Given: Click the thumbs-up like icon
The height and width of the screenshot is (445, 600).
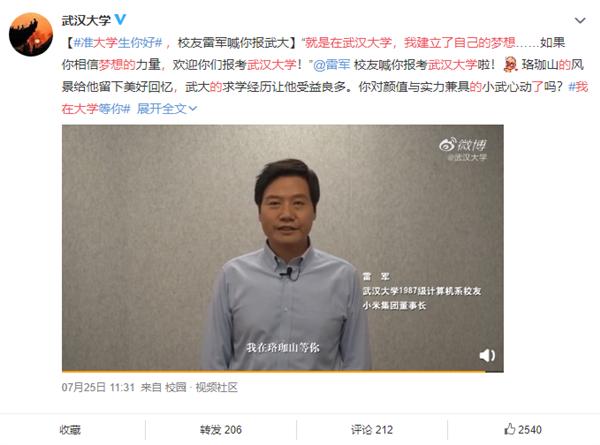Looking at the screenshot, I should 509,429.
